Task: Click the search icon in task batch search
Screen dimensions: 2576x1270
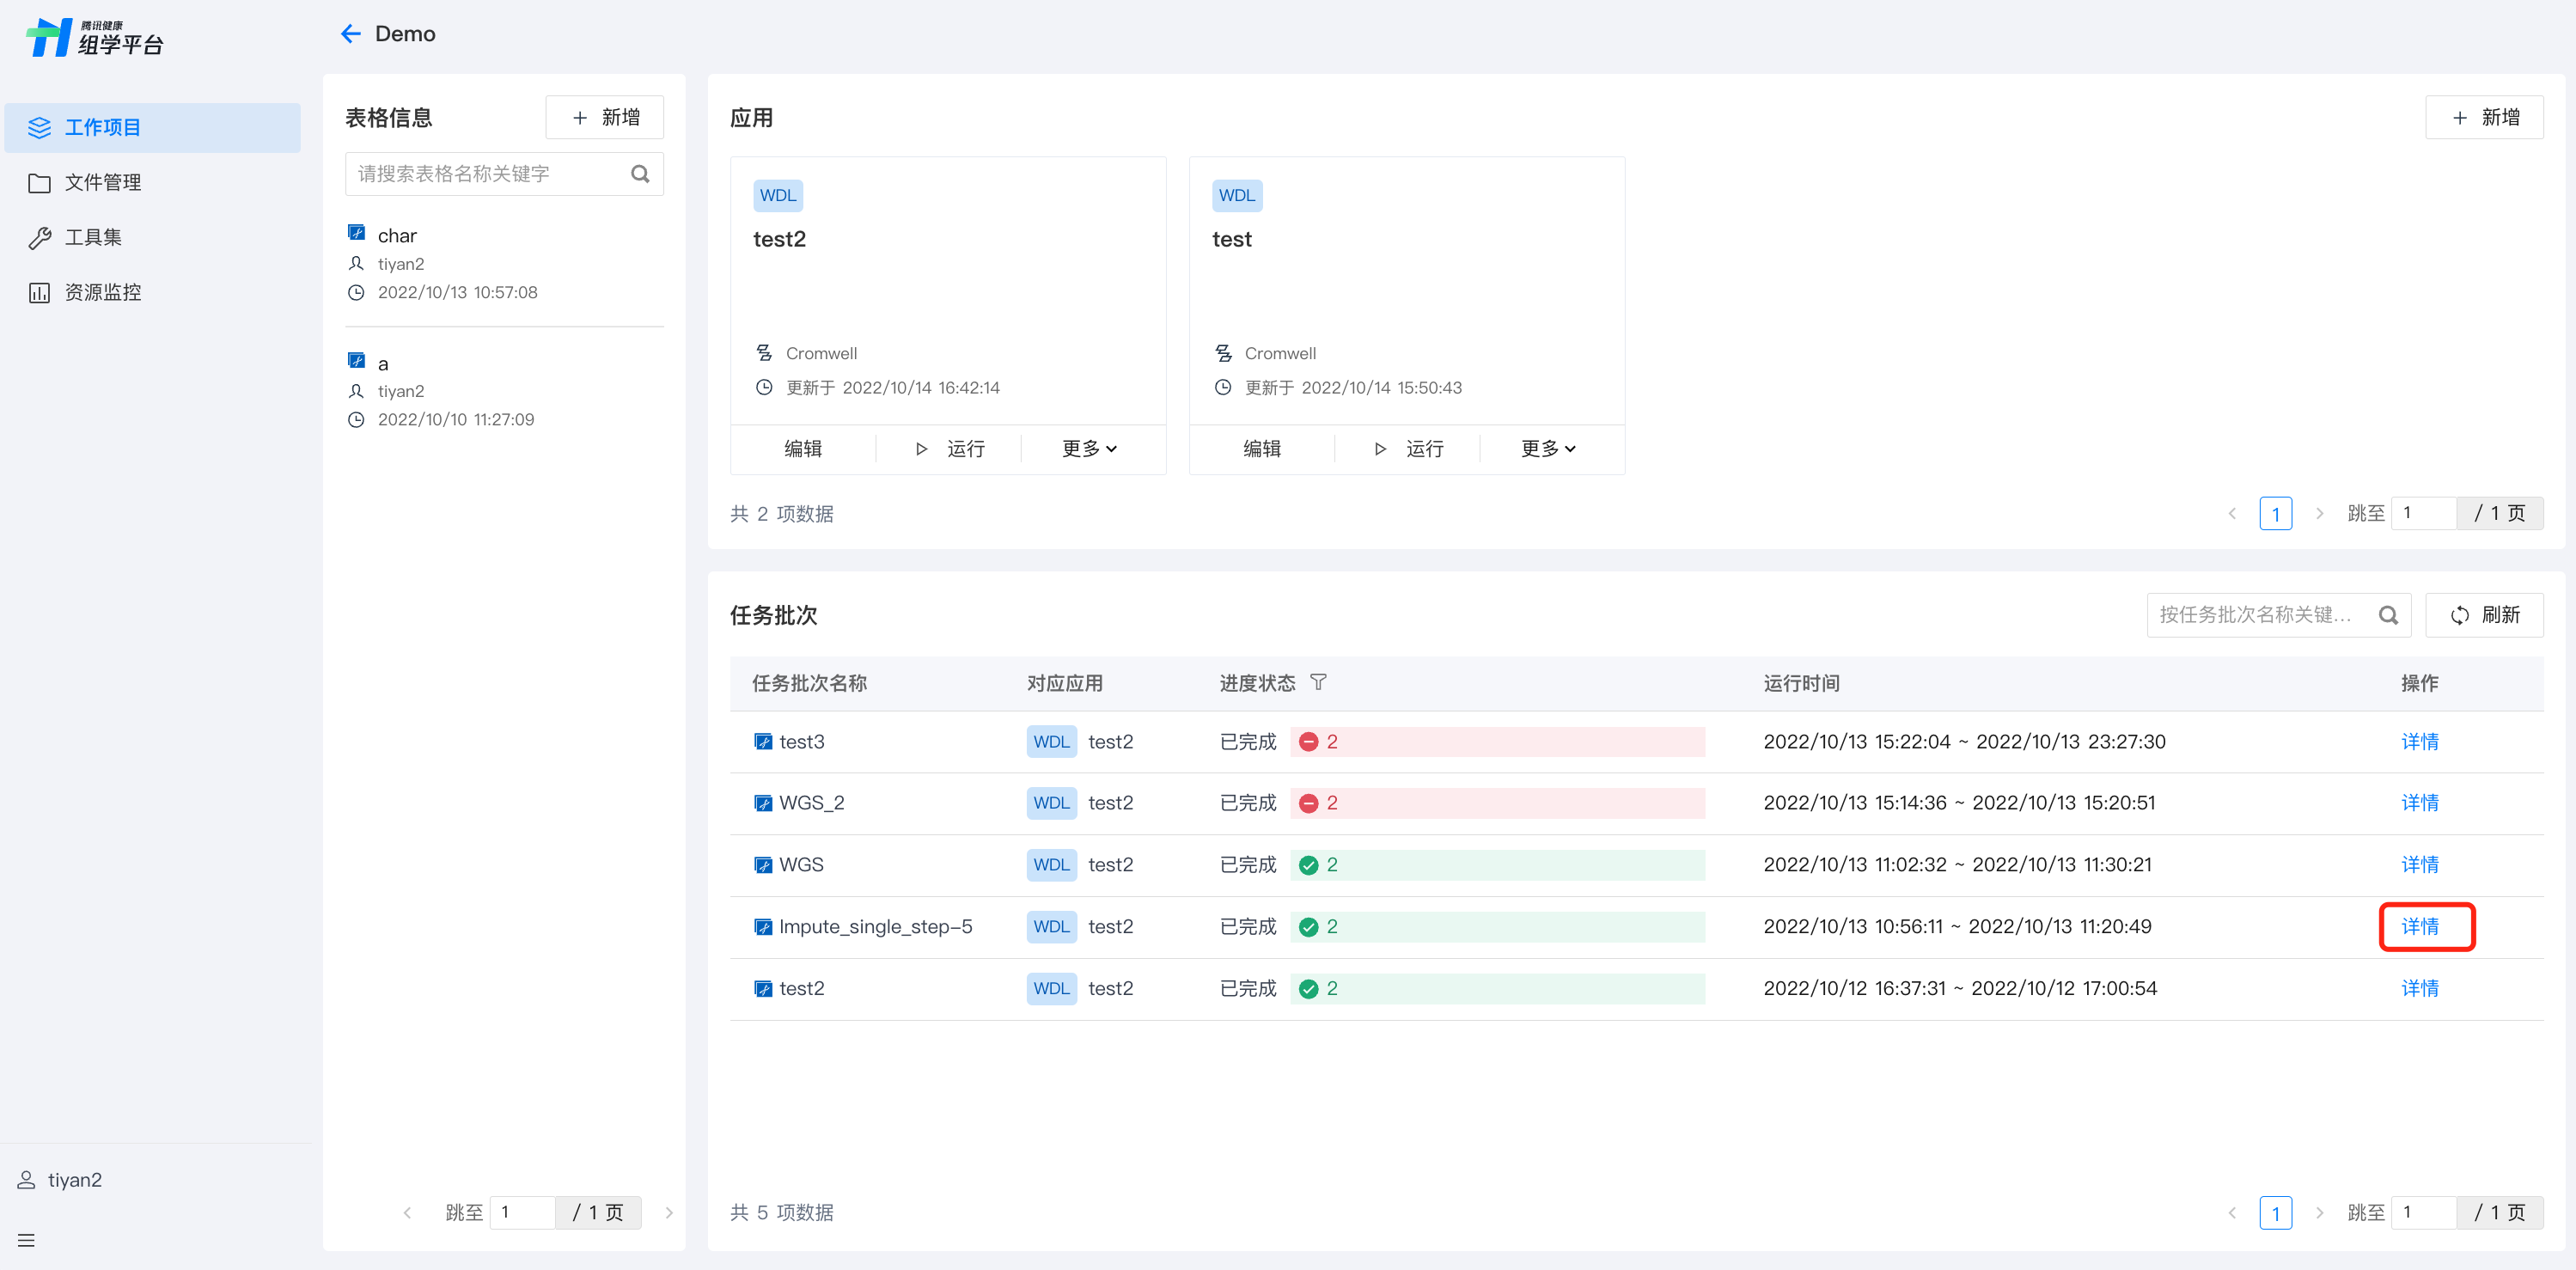Action: point(2388,615)
